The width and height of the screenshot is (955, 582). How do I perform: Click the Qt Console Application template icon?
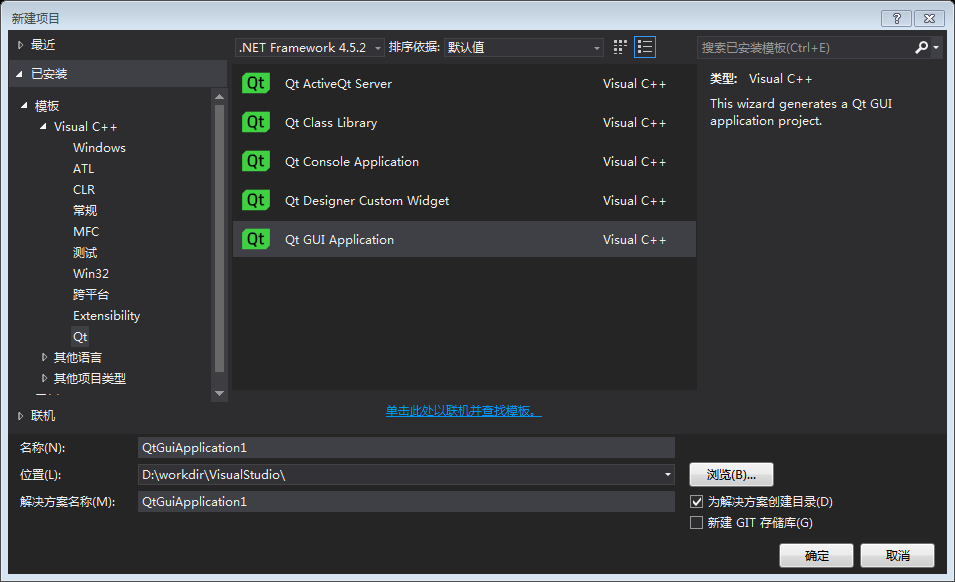coord(256,161)
